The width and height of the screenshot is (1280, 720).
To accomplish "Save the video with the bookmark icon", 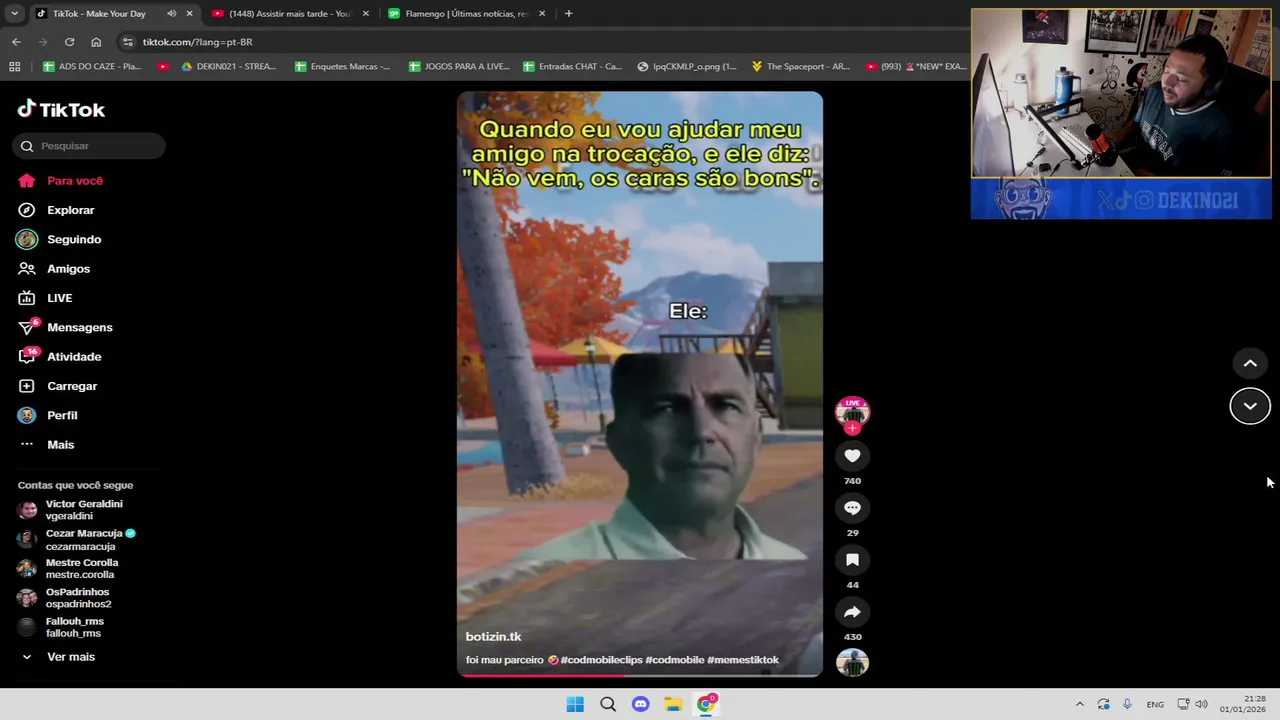I will [852, 560].
